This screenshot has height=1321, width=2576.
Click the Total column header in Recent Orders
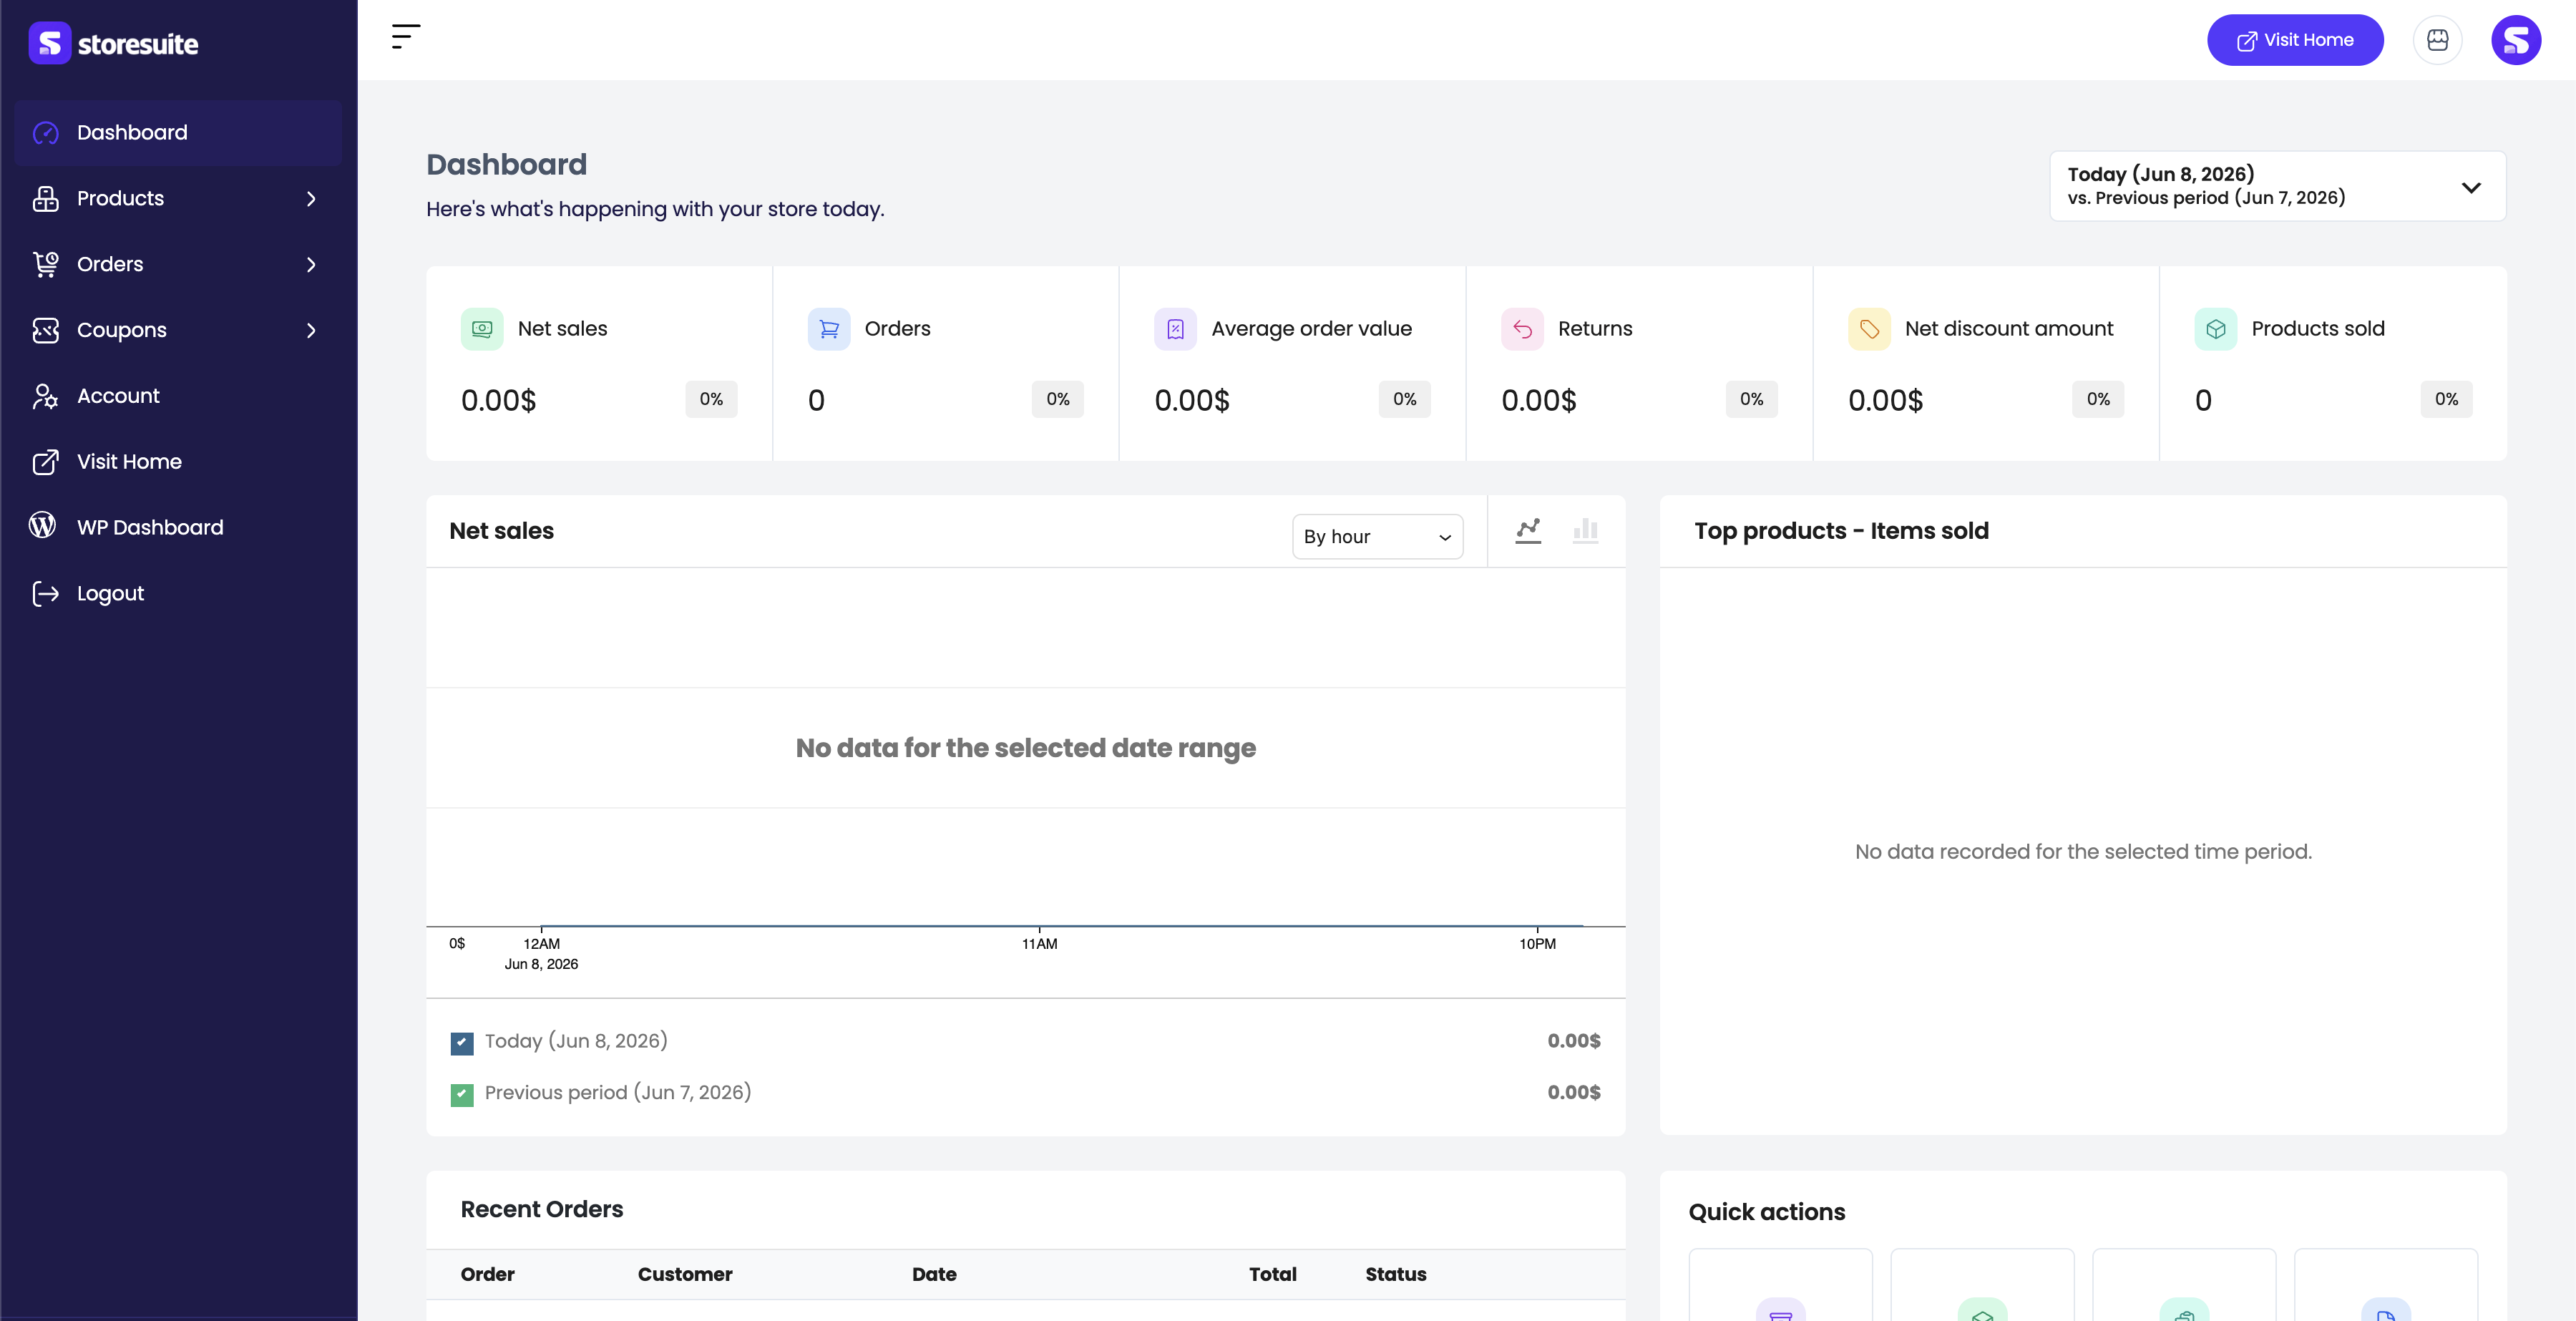coord(1272,1274)
